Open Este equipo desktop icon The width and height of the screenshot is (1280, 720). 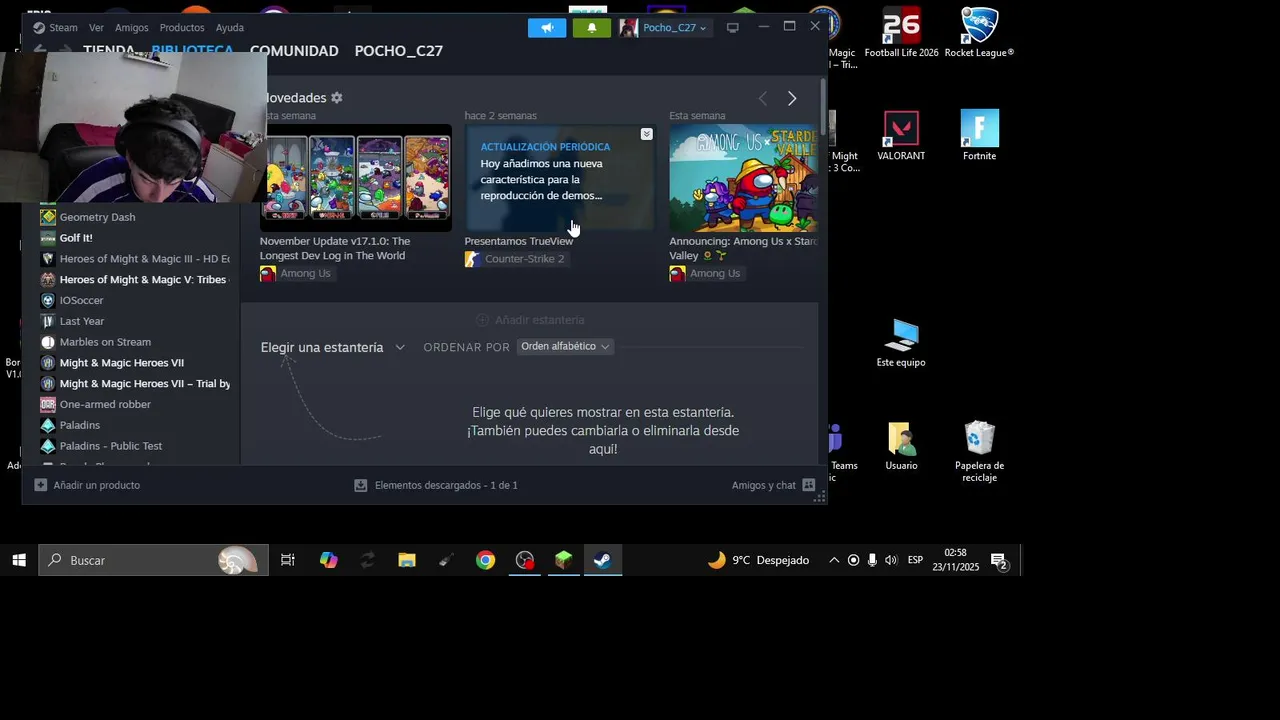point(901,343)
